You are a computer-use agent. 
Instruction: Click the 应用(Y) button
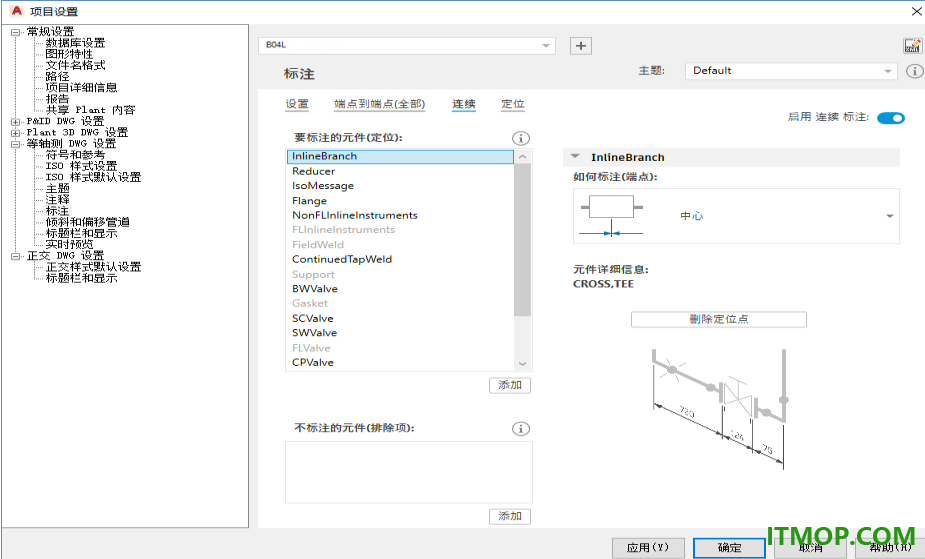[648, 548]
